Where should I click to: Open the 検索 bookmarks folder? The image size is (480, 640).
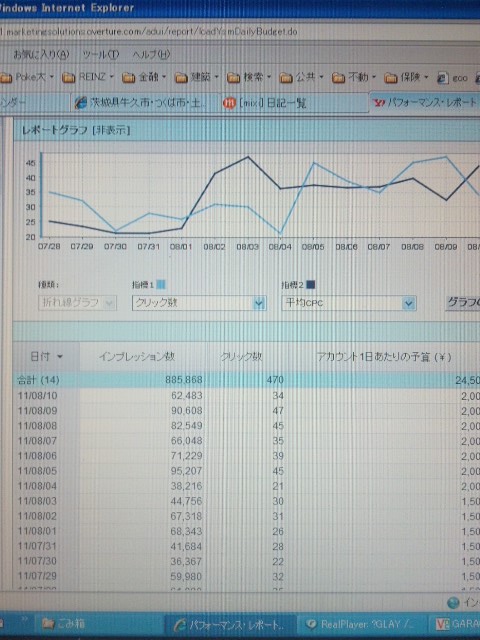point(249,77)
